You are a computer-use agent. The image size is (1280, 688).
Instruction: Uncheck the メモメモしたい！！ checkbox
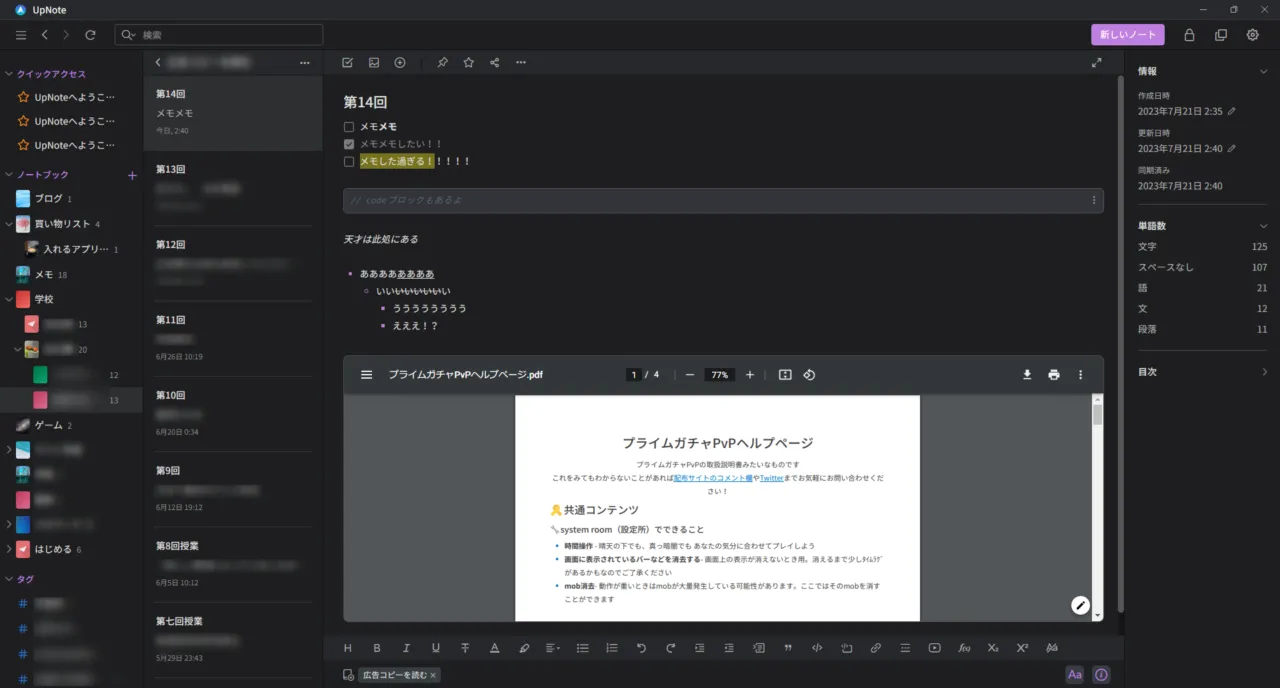(x=349, y=144)
